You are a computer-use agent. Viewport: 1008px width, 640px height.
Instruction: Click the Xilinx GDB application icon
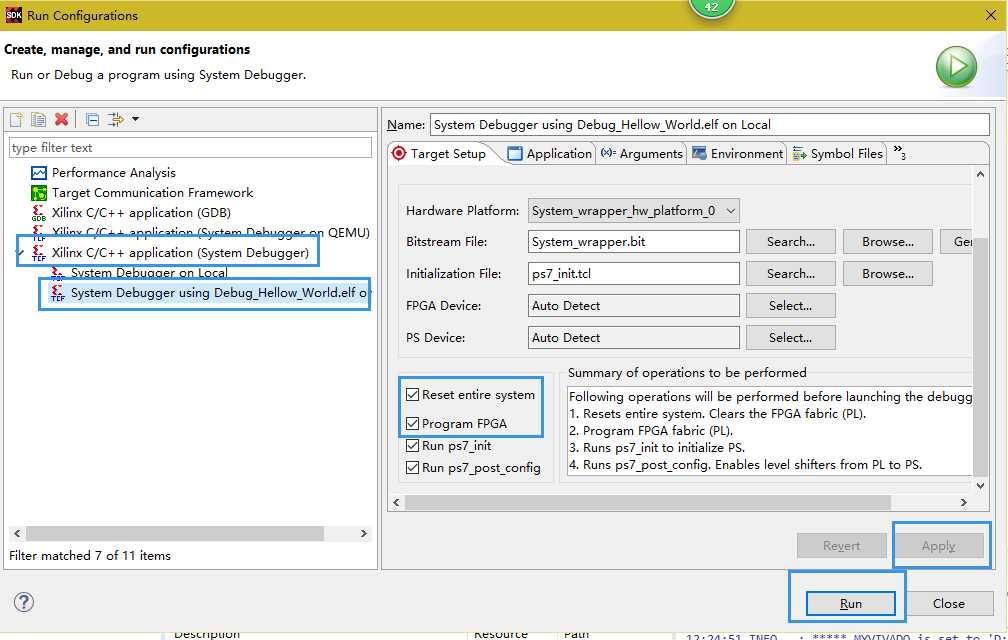(x=39, y=213)
